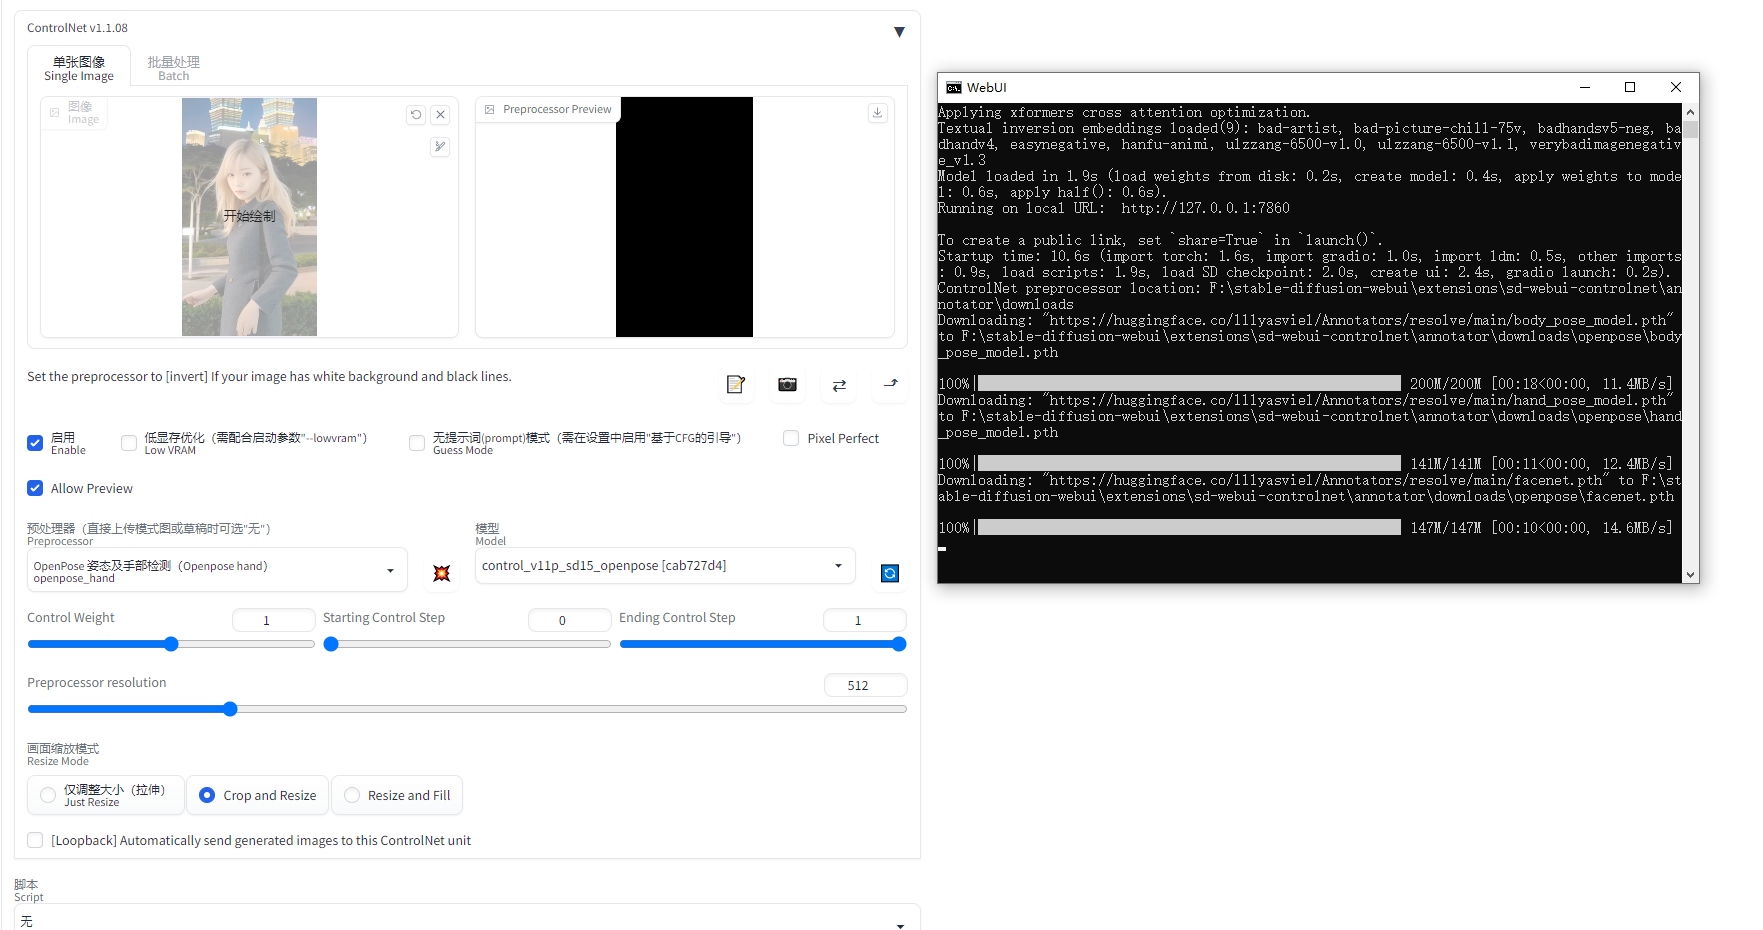1763x930 pixels.
Task: Open the new canvas editing icon
Action: coord(736,385)
